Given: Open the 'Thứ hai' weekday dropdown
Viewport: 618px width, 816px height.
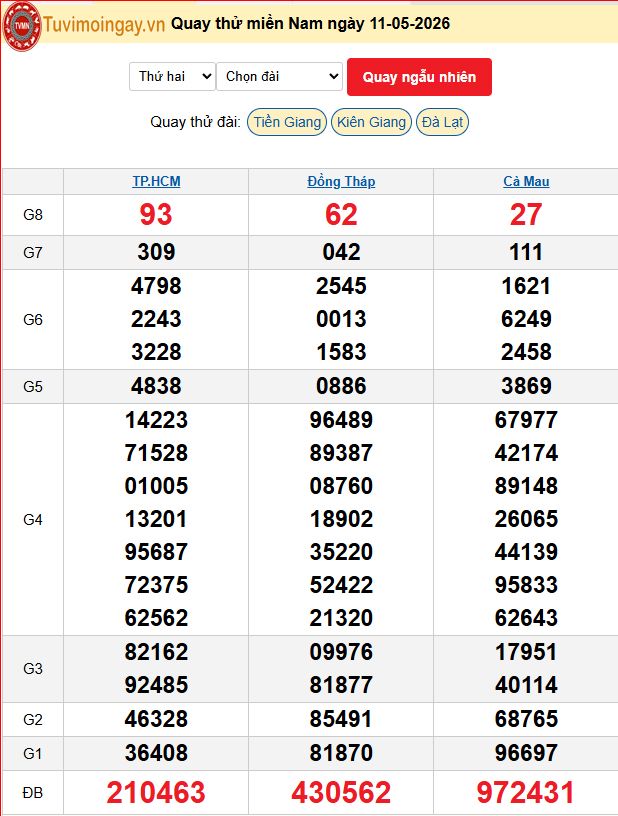Looking at the screenshot, I should [172, 76].
